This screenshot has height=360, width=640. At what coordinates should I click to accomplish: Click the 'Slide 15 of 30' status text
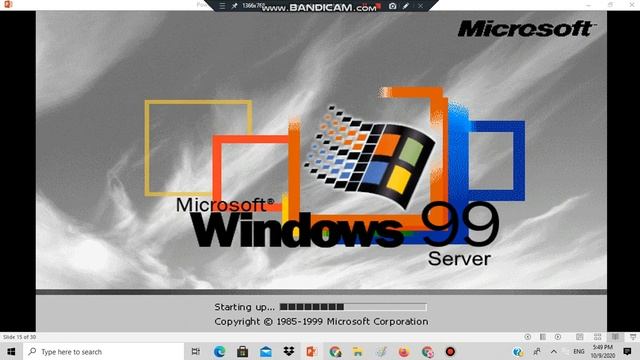pyautogui.click(x=19, y=337)
